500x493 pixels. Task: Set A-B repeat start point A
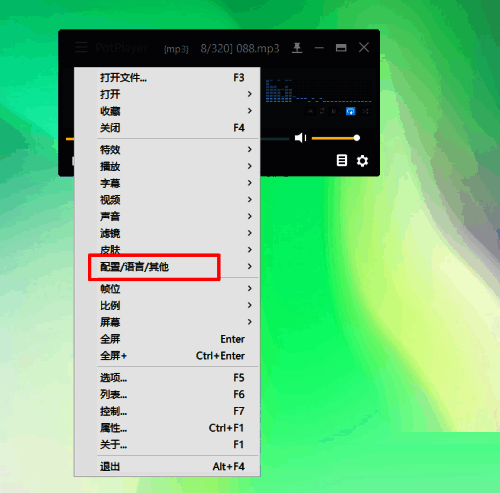310,111
